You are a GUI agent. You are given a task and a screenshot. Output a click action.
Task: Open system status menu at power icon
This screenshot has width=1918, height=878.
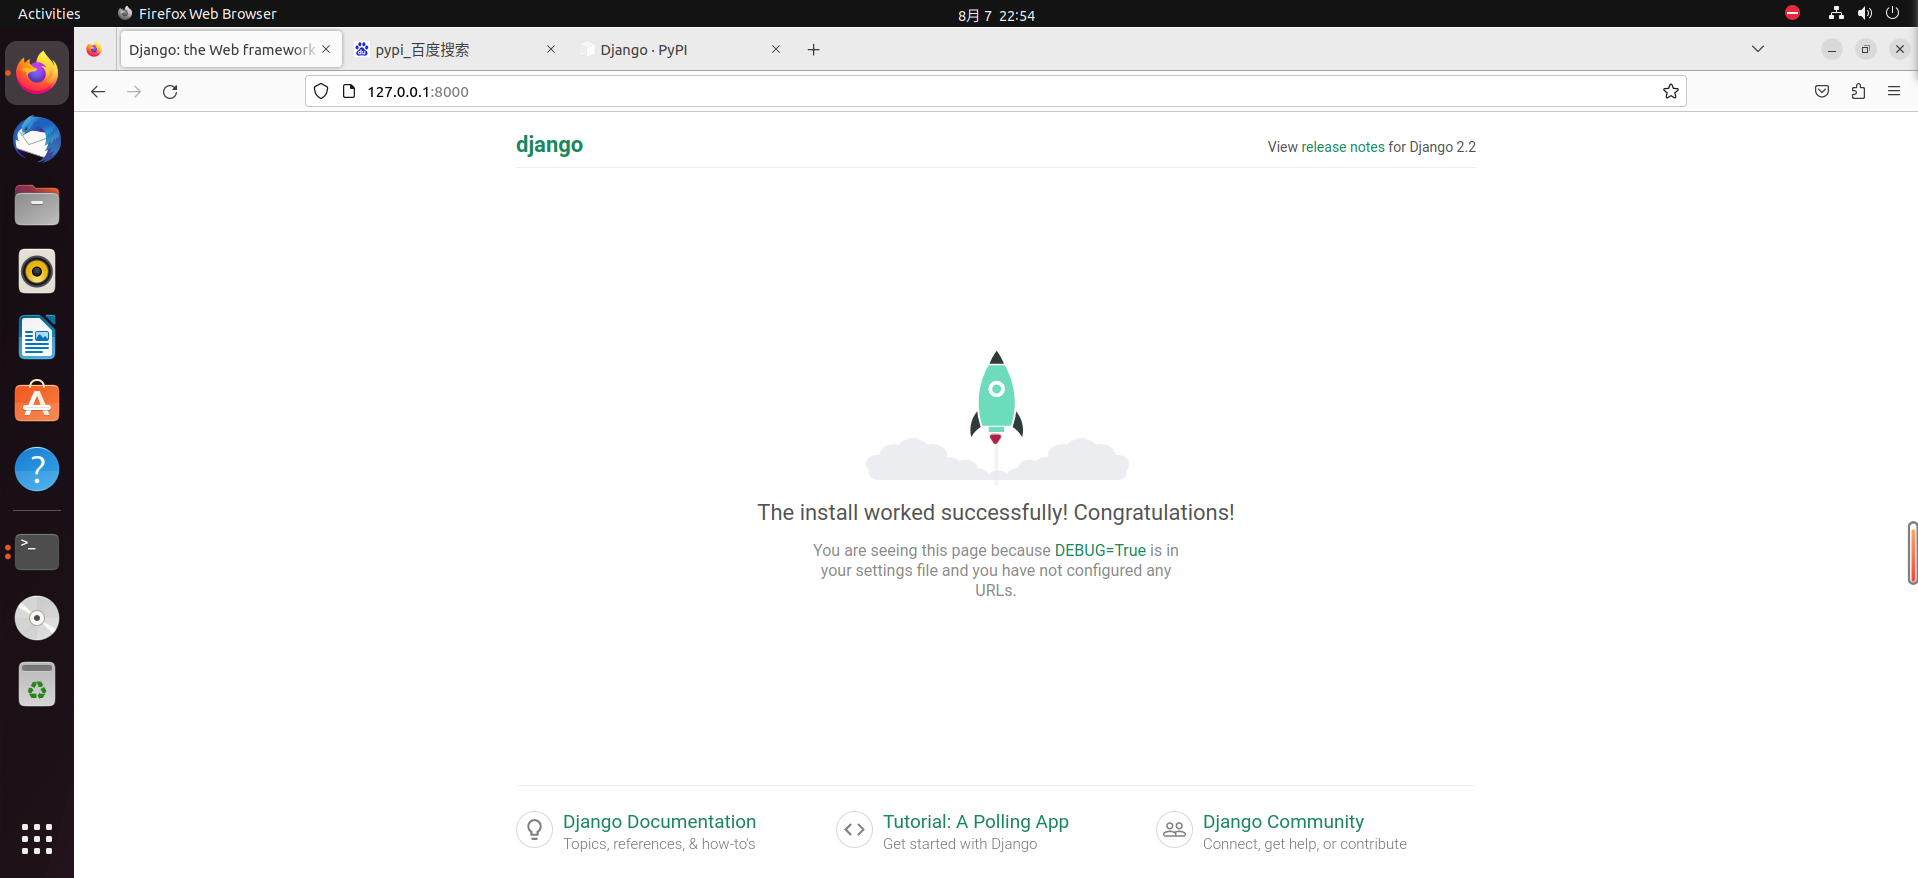coord(1892,14)
